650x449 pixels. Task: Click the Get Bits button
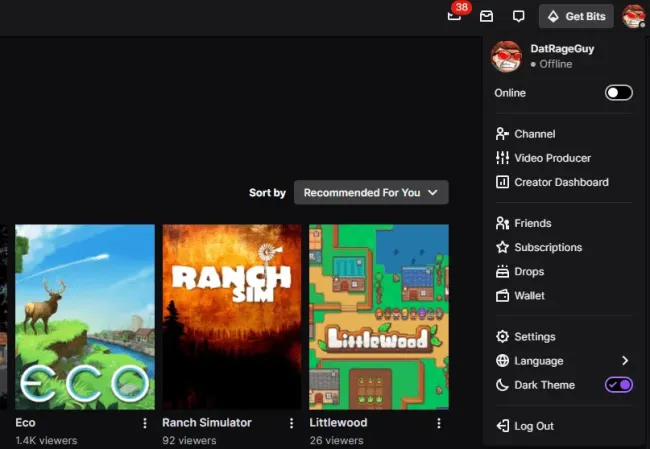(x=576, y=16)
